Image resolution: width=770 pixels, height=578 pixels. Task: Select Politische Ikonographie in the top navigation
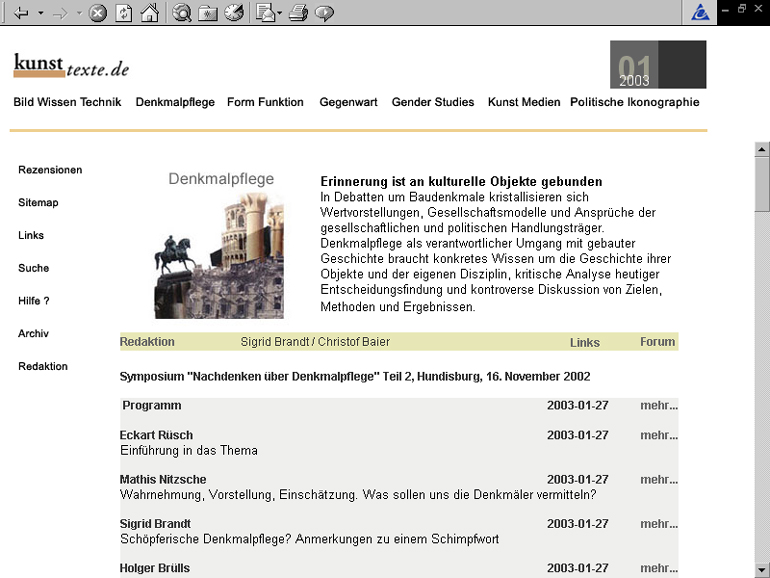634,102
